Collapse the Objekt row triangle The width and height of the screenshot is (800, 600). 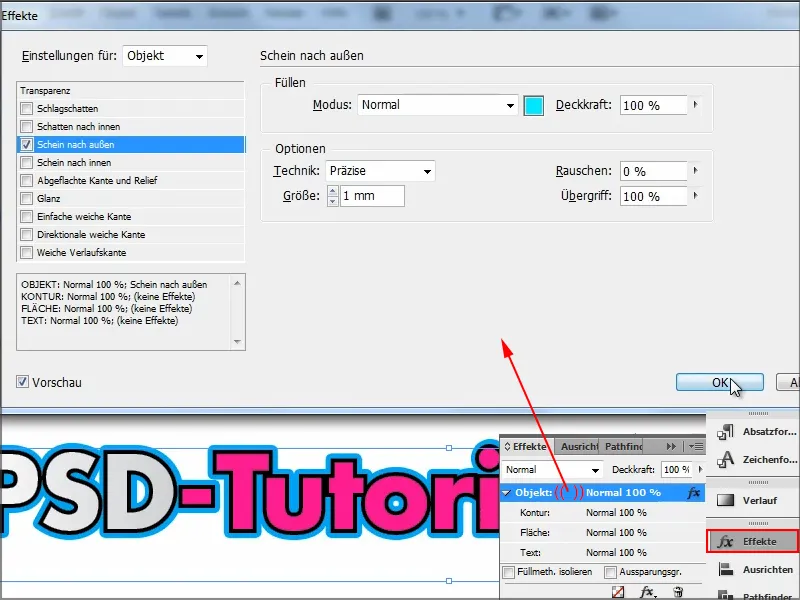pyautogui.click(x=506, y=493)
